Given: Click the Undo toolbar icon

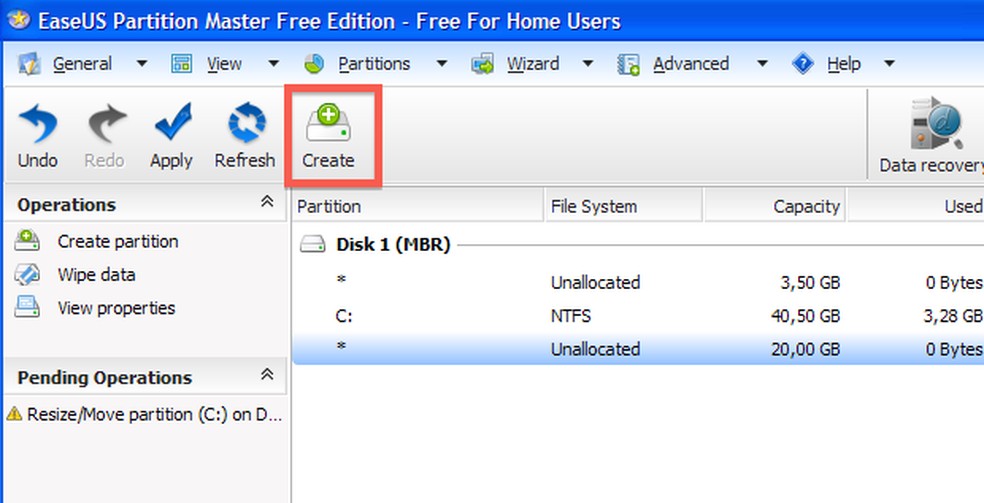Looking at the screenshot, I should (37, 126).
